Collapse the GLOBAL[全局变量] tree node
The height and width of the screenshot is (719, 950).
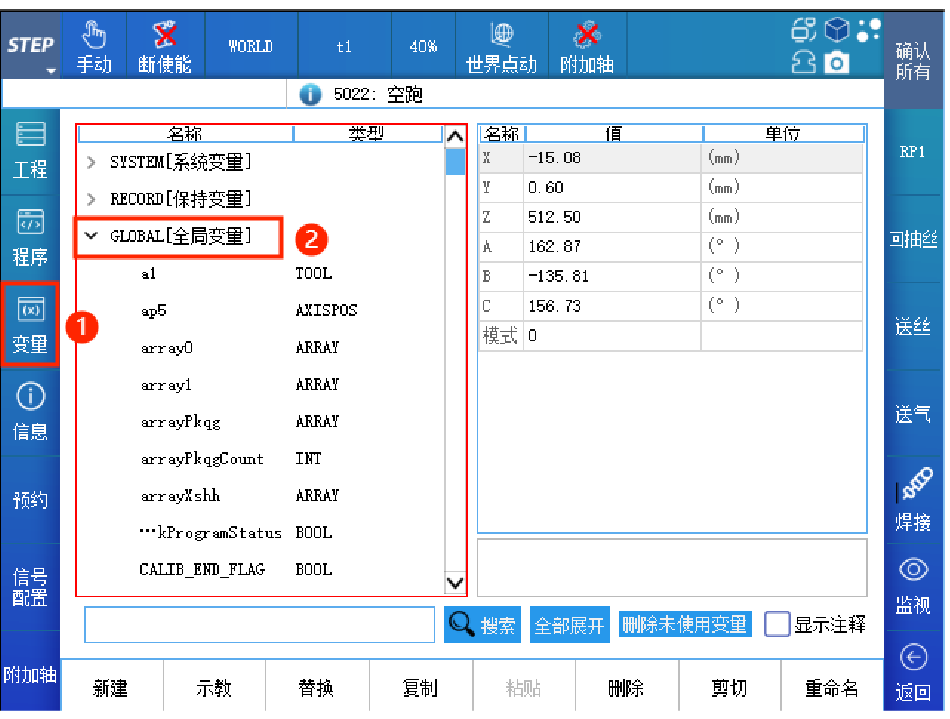tap(92, 236)
